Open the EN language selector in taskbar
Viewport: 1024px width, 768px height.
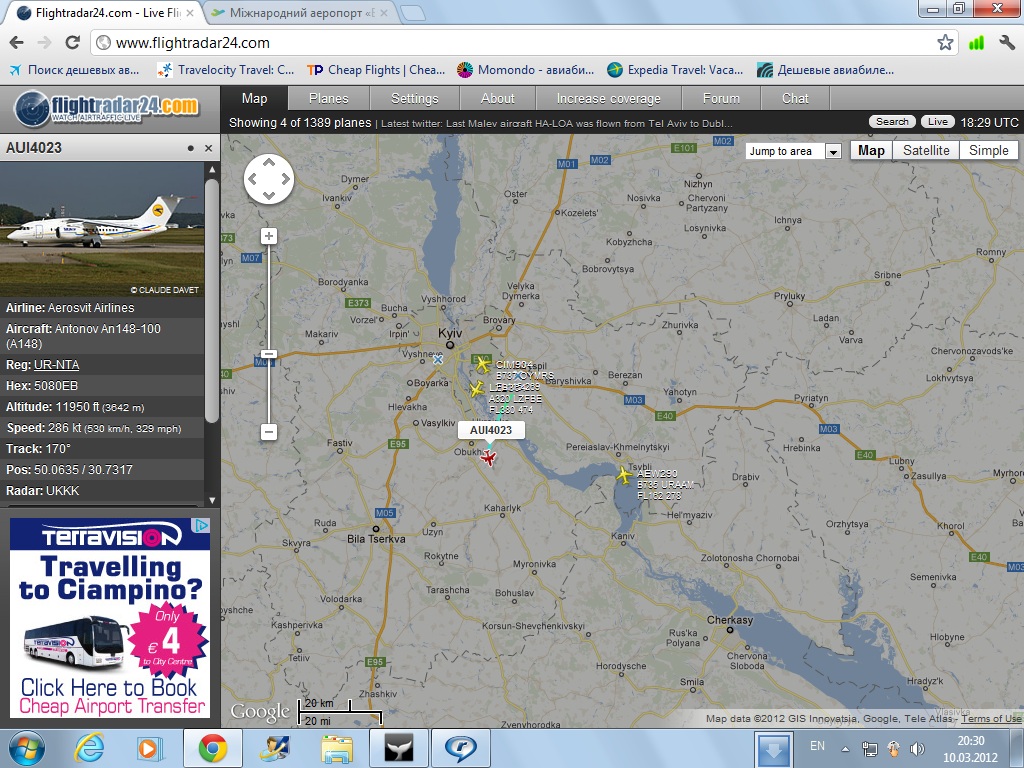click(817, 746)
